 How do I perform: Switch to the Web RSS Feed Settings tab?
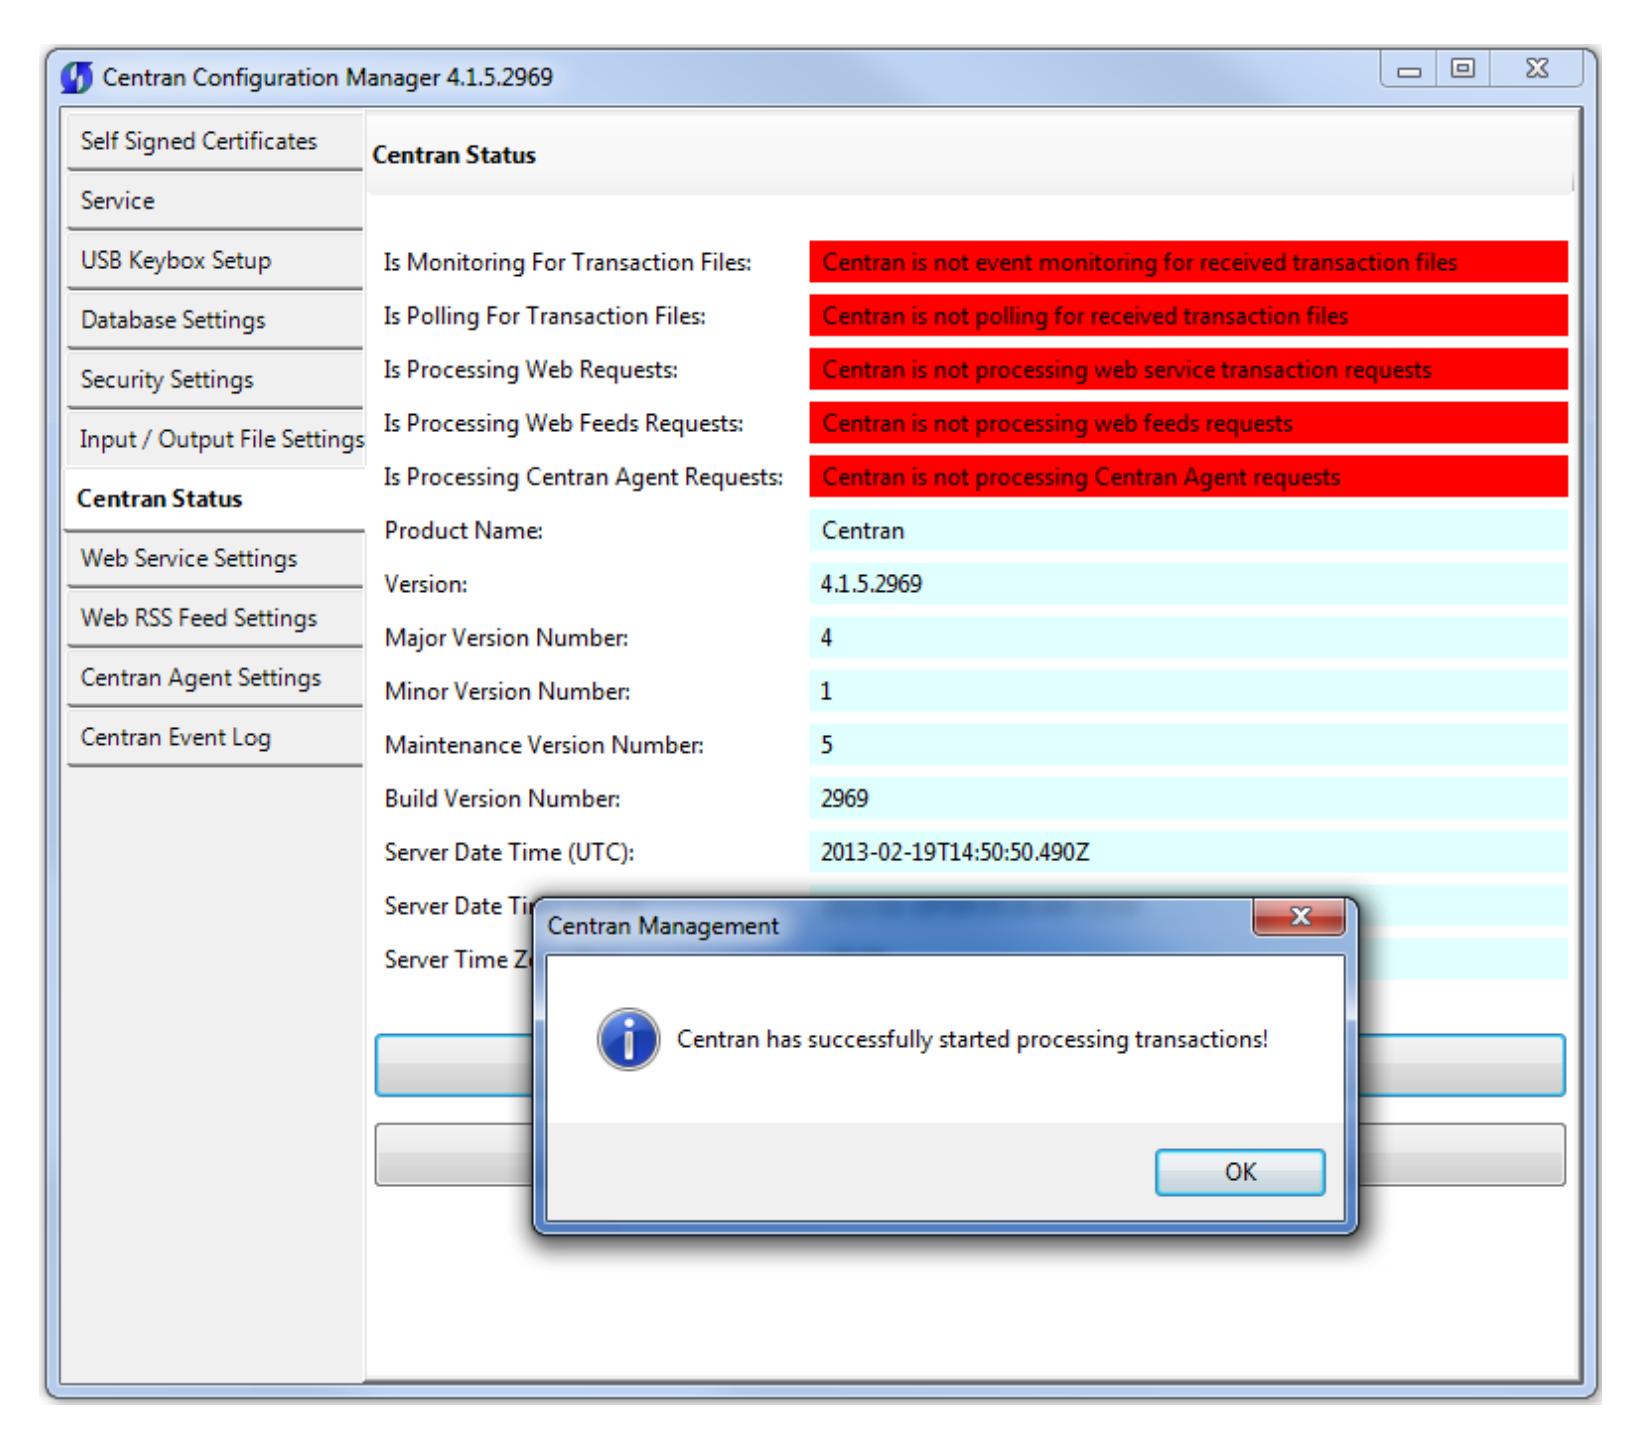[214, 618]
